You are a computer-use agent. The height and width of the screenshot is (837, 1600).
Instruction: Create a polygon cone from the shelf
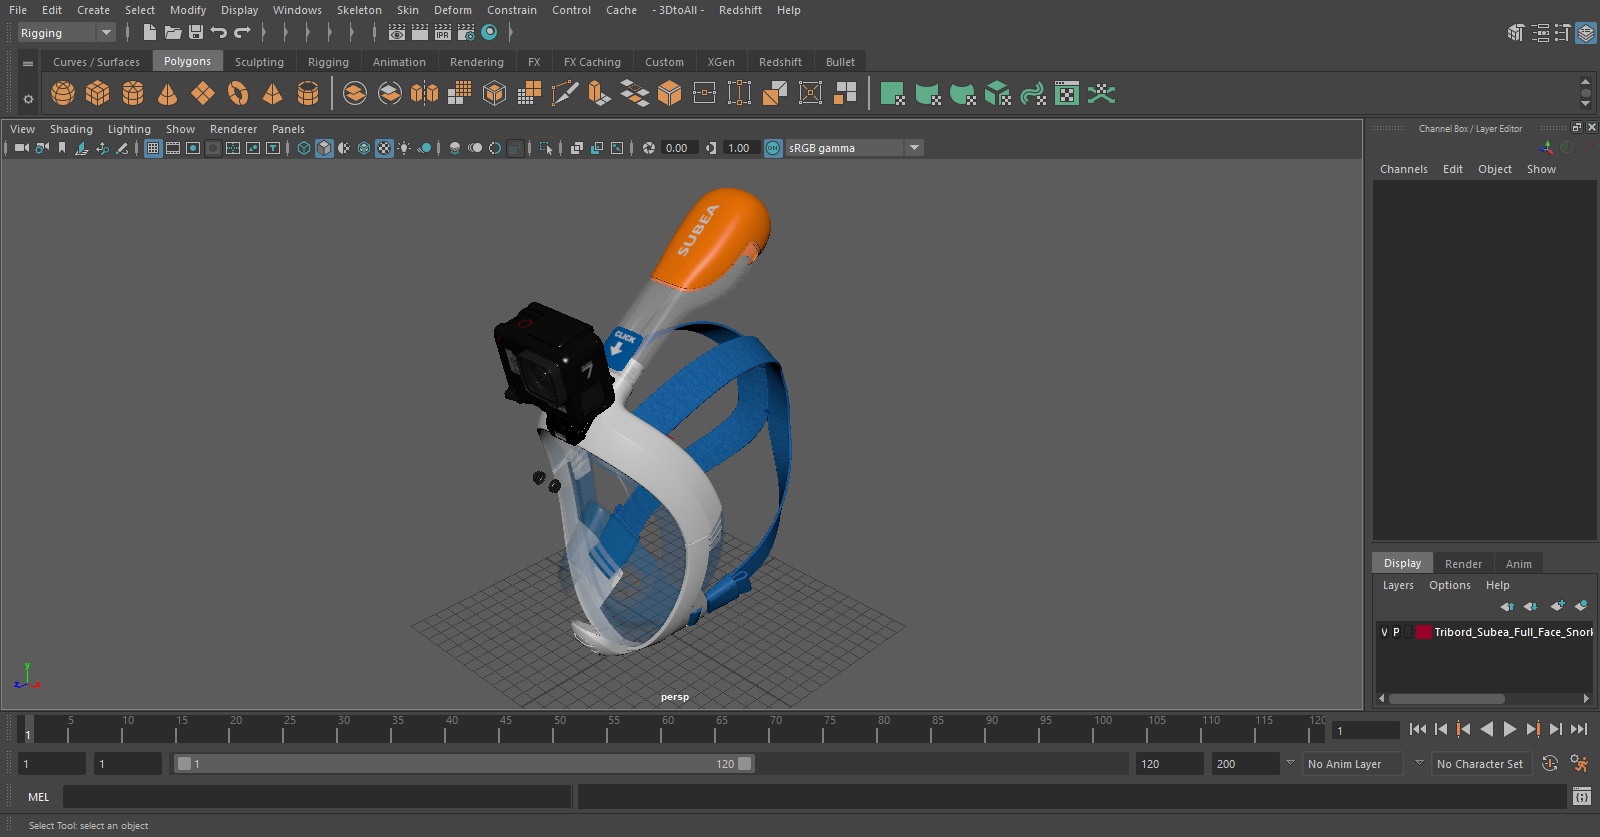[x=168, y=94]
